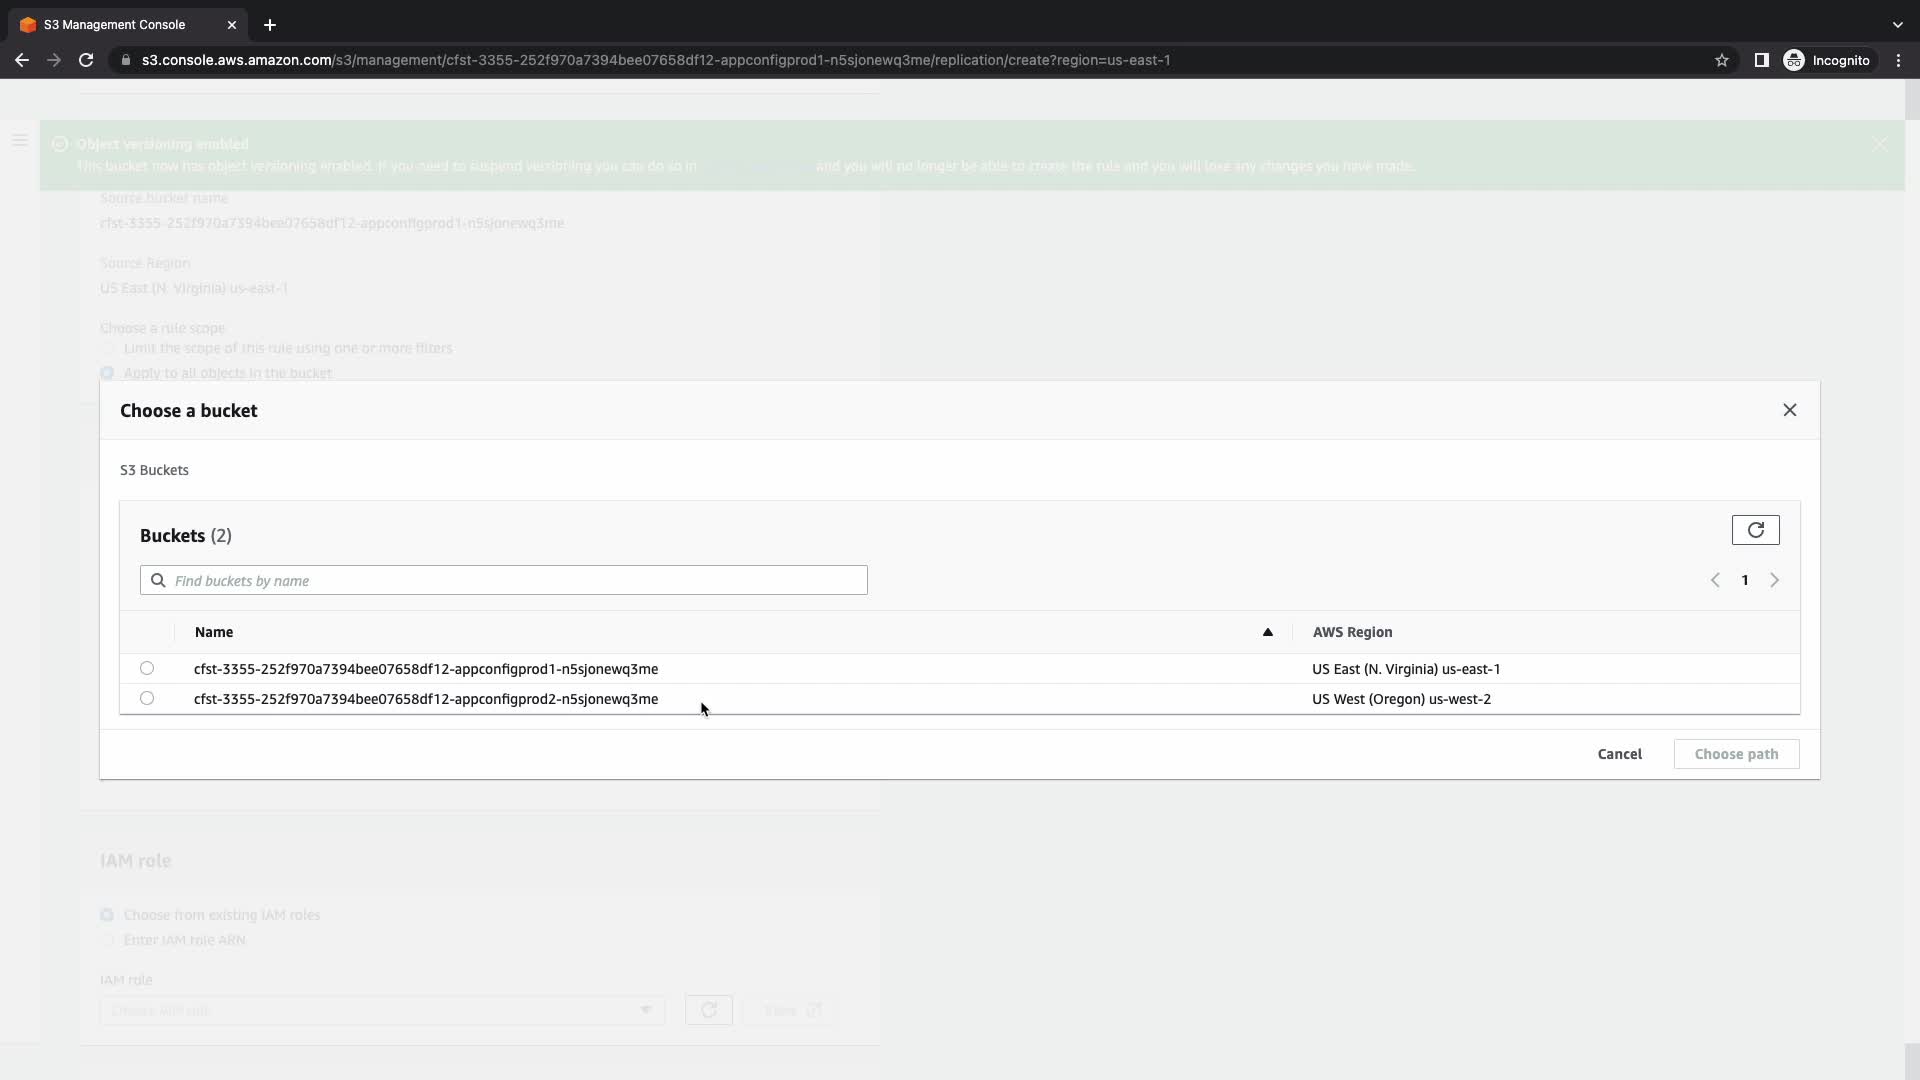Refresh the buckets list in dialog
This screenshot has height=1080, width=1920.
pos(1755,530)
